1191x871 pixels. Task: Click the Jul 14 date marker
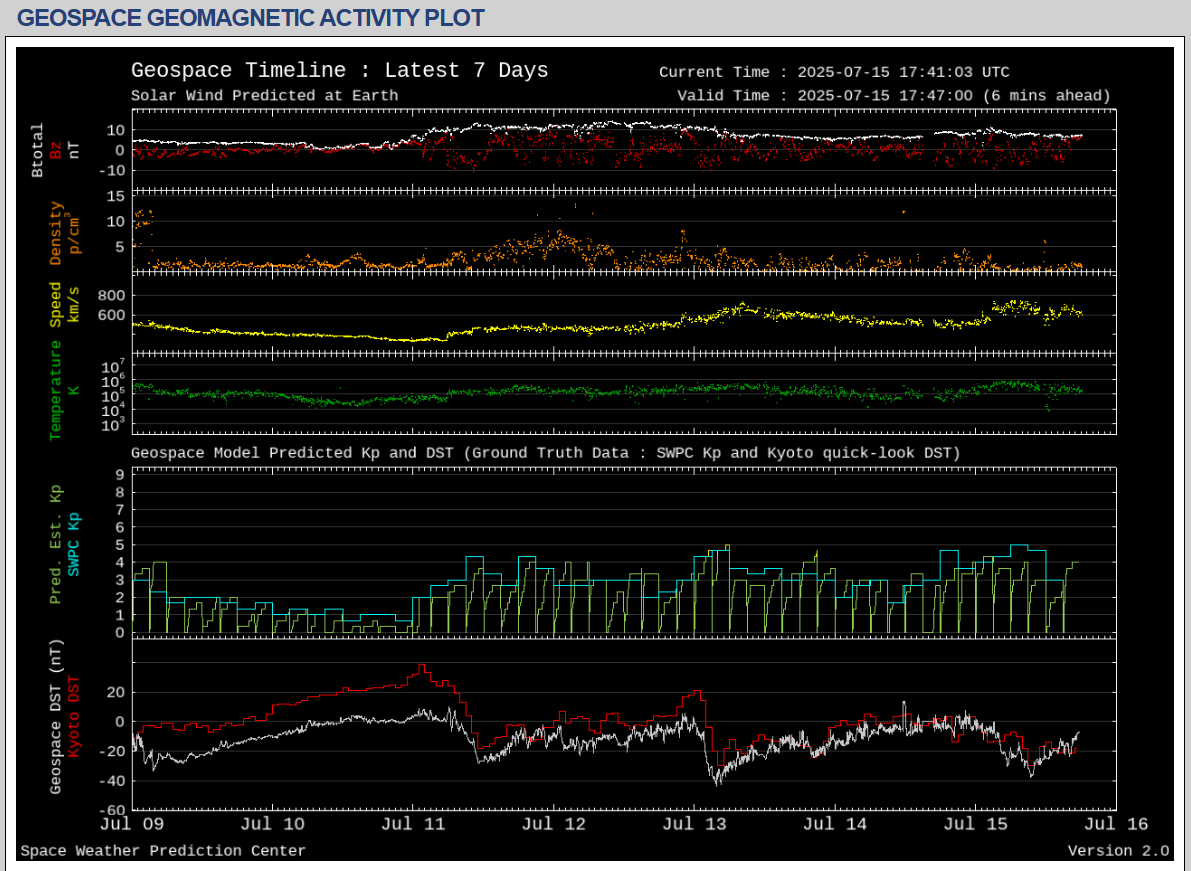pyautogui.click(x=835, y=824)
